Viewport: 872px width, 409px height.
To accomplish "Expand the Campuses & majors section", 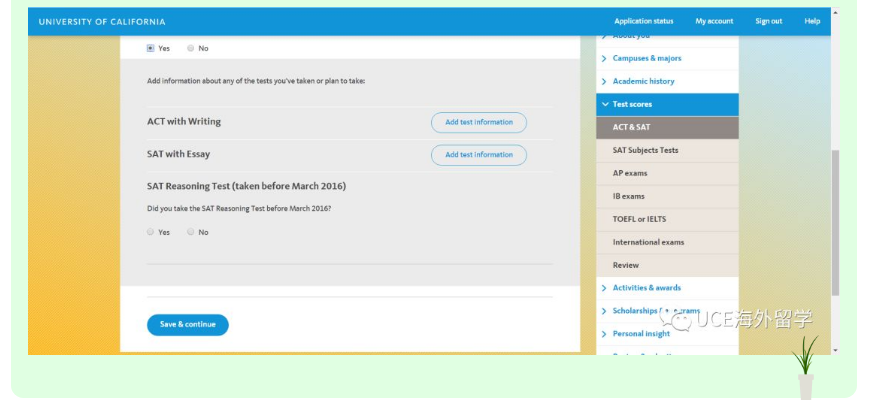I will click(646, 58).
